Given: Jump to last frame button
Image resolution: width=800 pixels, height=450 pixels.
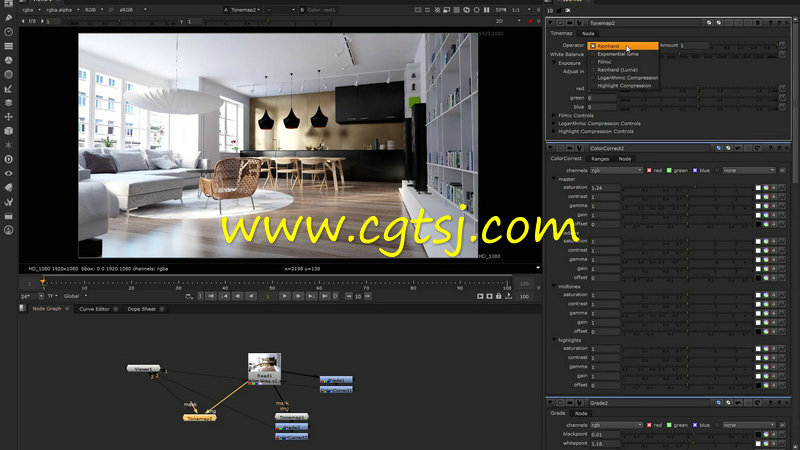Looking at the screenshot, I should [x=324, y=296].
